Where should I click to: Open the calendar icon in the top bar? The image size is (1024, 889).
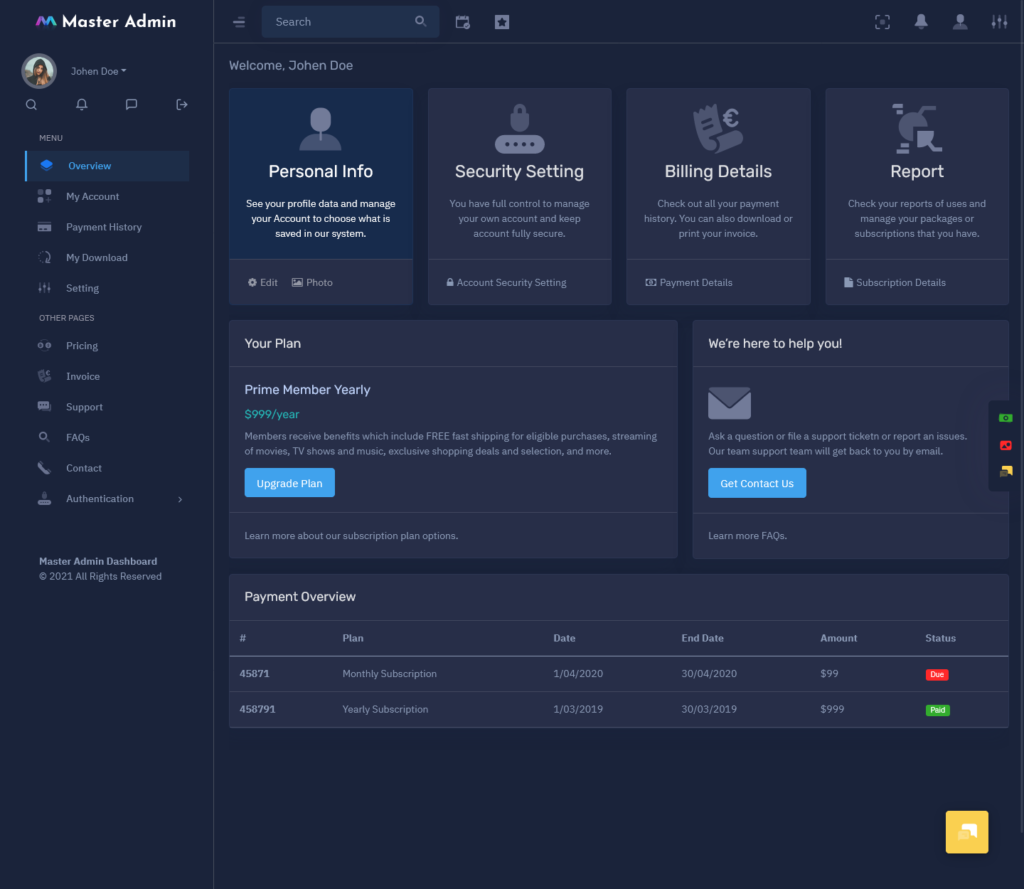[462, 22]
